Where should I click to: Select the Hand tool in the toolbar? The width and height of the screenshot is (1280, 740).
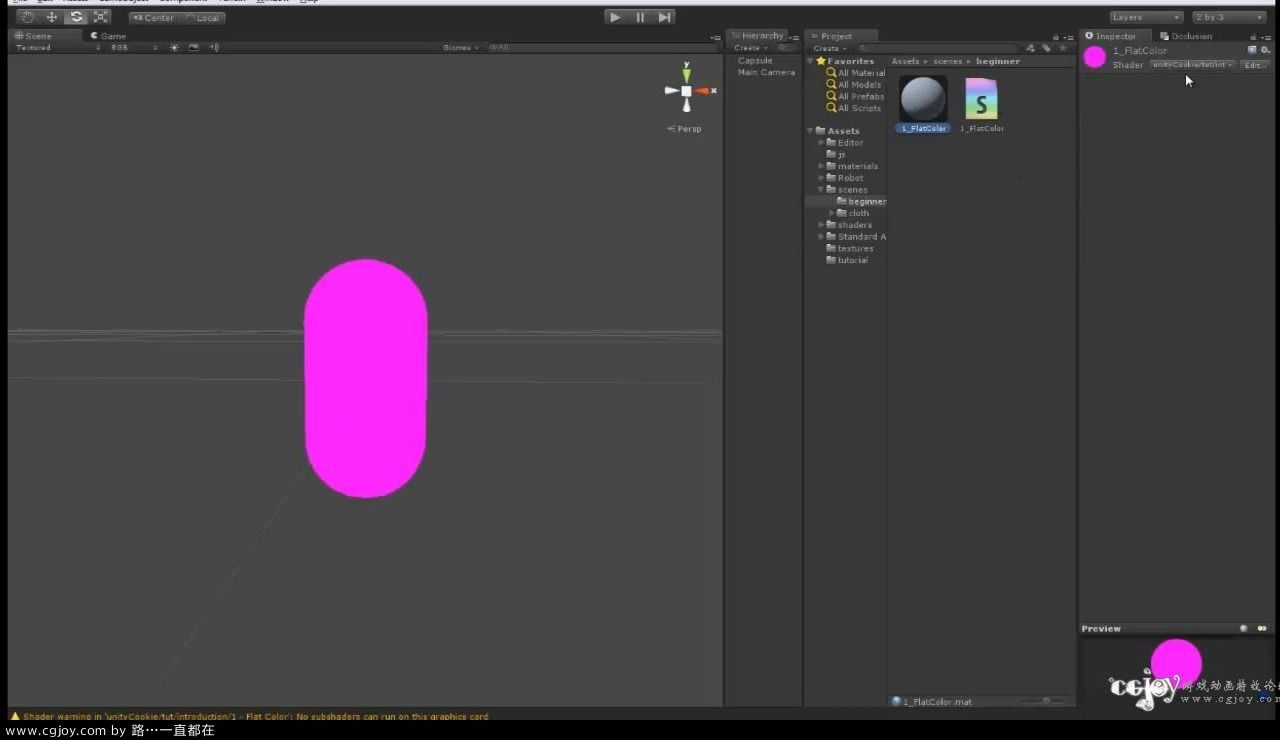(x=27, y=17)
